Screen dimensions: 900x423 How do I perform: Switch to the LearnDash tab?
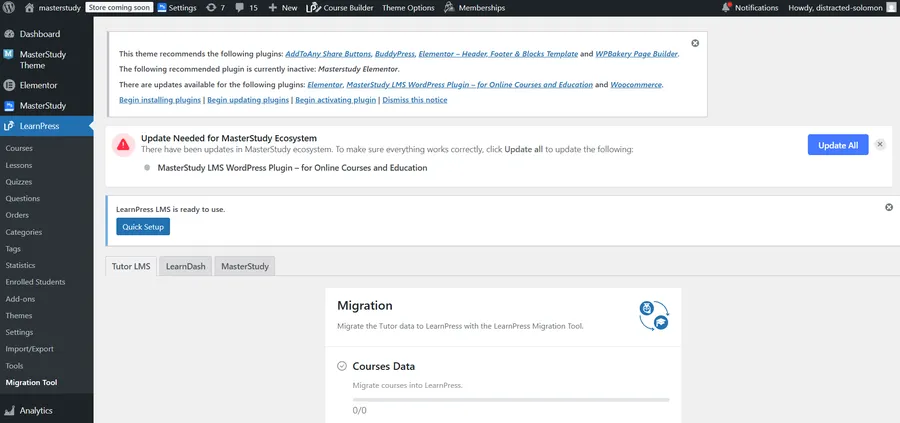(185, 266)
